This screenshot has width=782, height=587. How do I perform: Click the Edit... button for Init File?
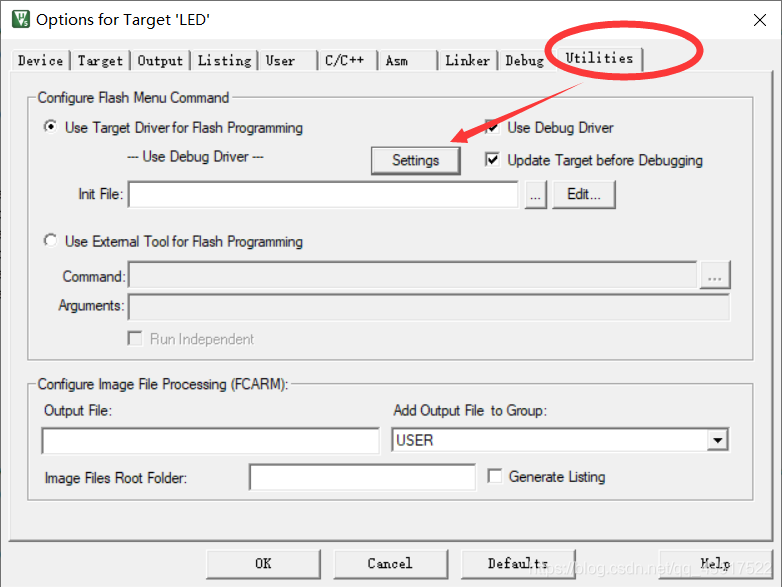pyautogui.click(x=584, y=195)
